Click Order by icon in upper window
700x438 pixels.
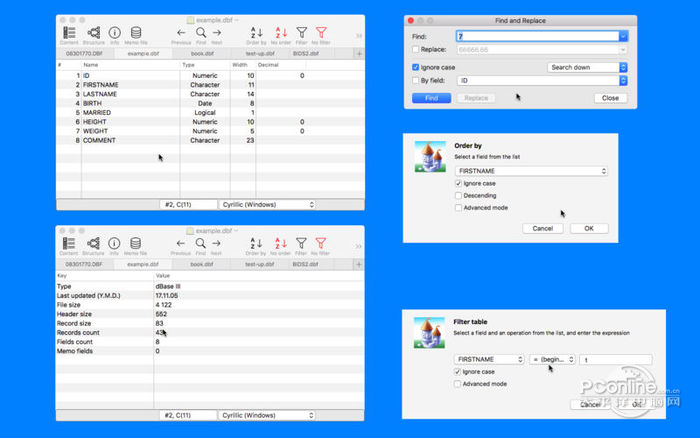click(256, 35)
